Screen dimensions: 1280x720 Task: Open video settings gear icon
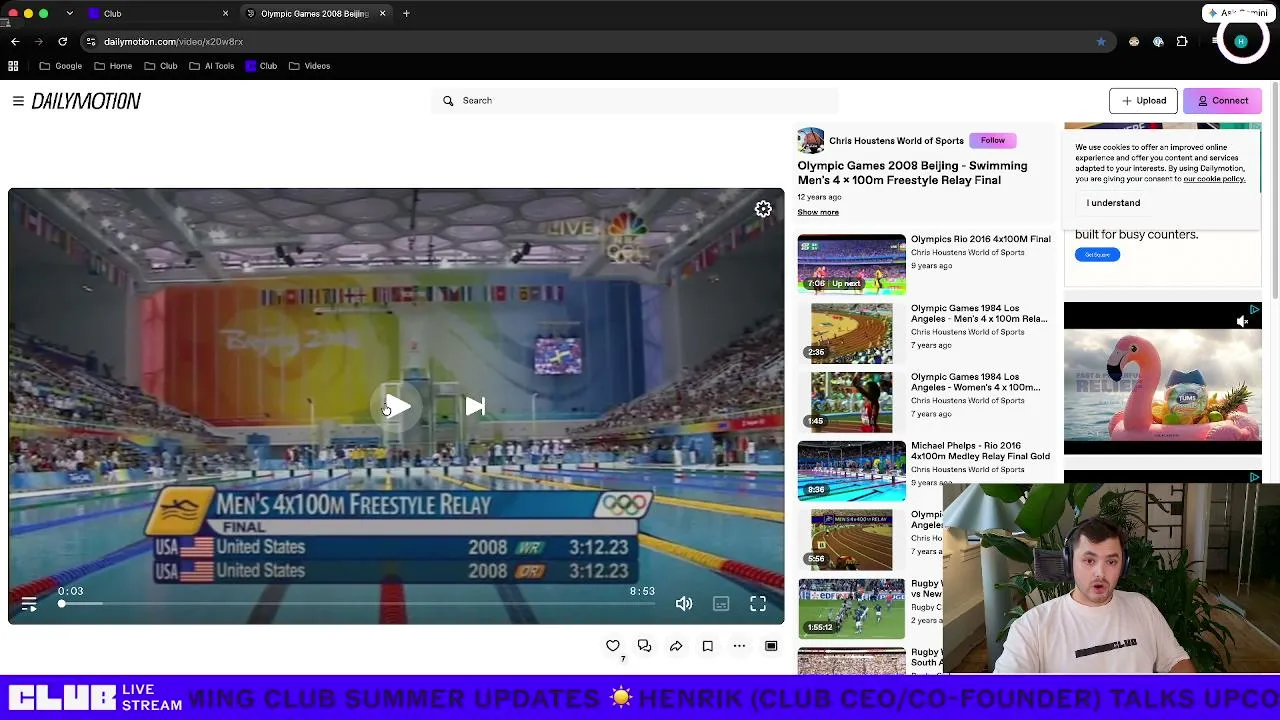click(x=763, y=209)
